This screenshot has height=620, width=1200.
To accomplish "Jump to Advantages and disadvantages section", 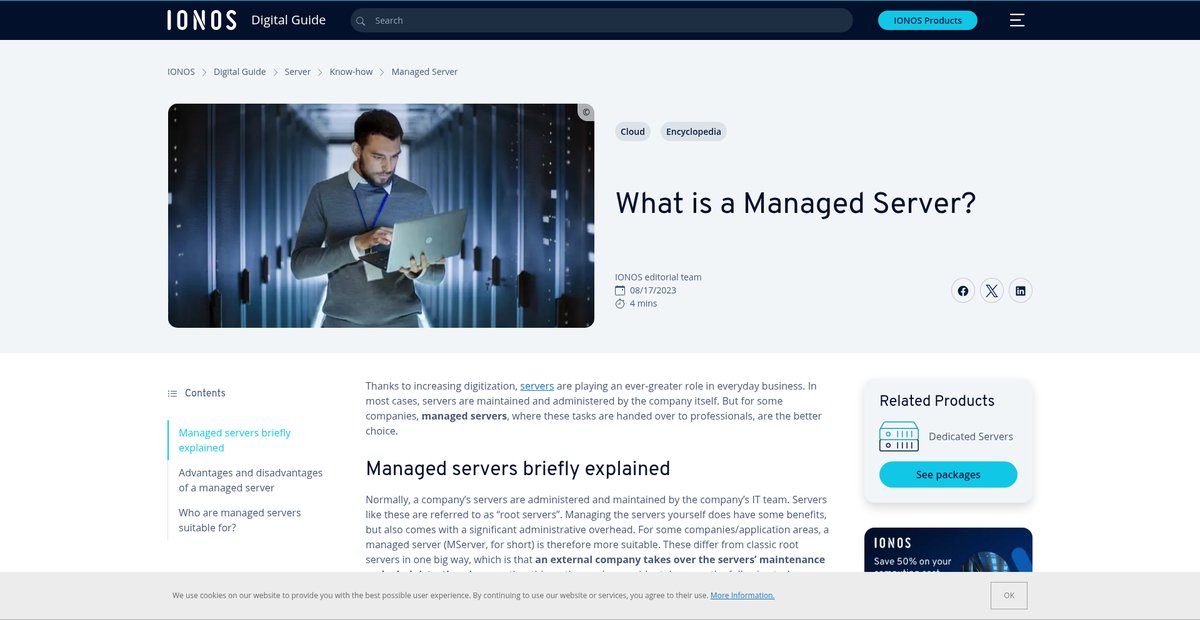I will [251, 480].
